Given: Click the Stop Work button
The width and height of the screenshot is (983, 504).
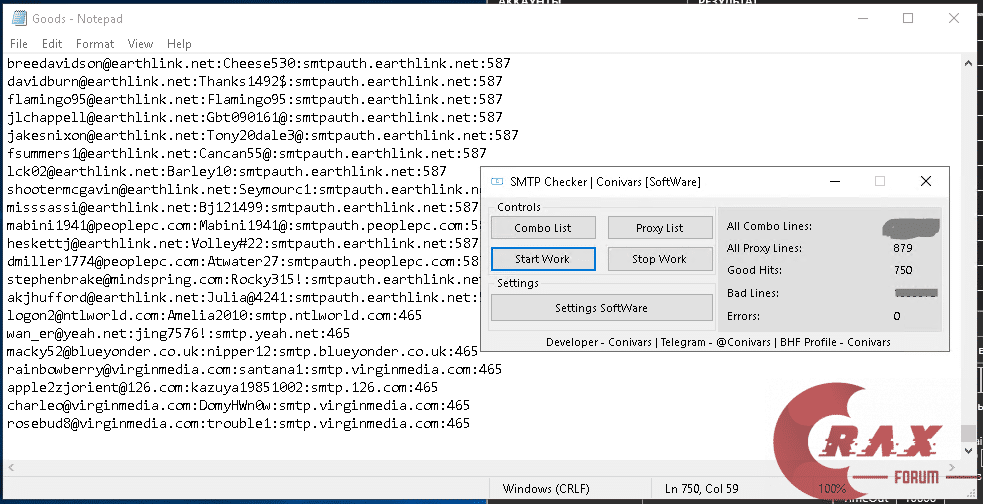Looking at the screenshot, I should (x=660, y=259).
